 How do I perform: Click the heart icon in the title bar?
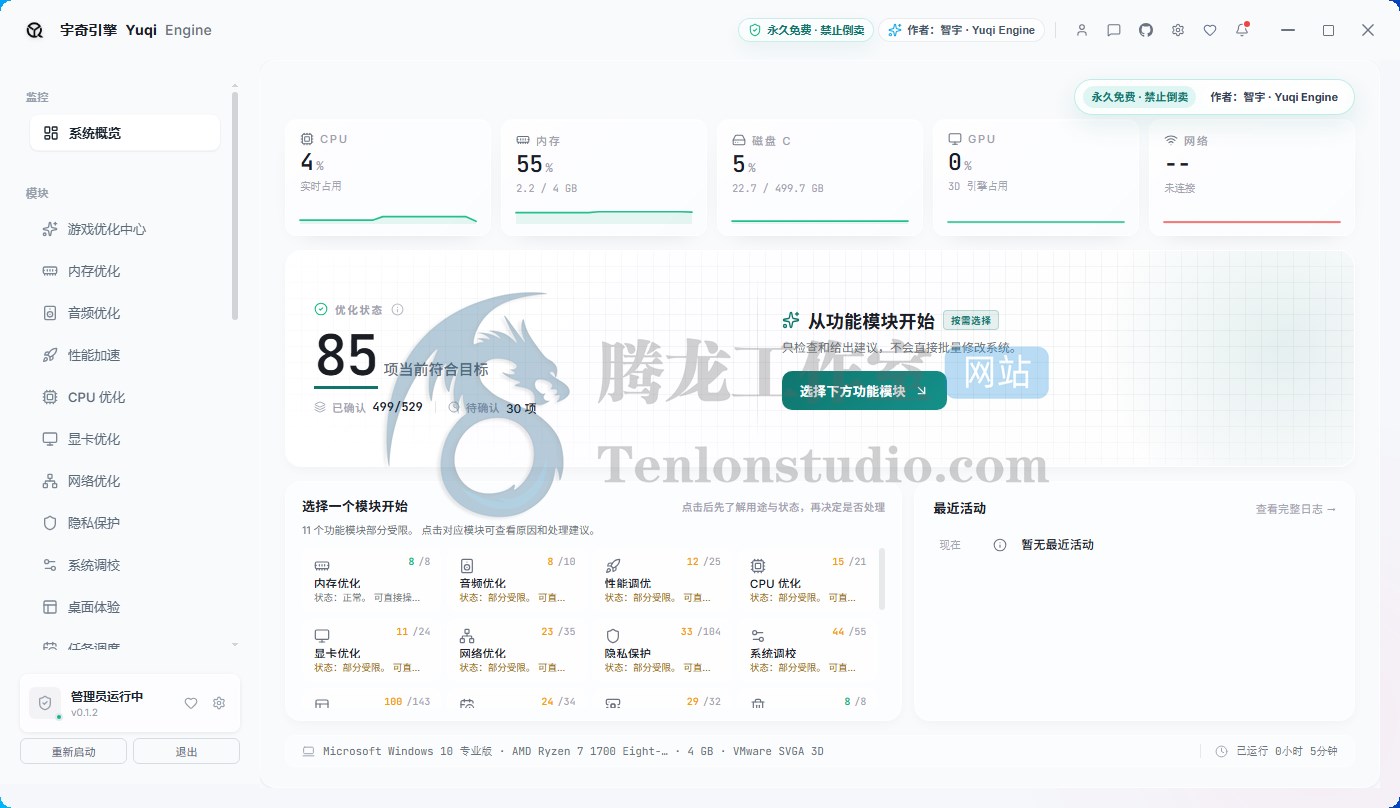click(1210, 30)
